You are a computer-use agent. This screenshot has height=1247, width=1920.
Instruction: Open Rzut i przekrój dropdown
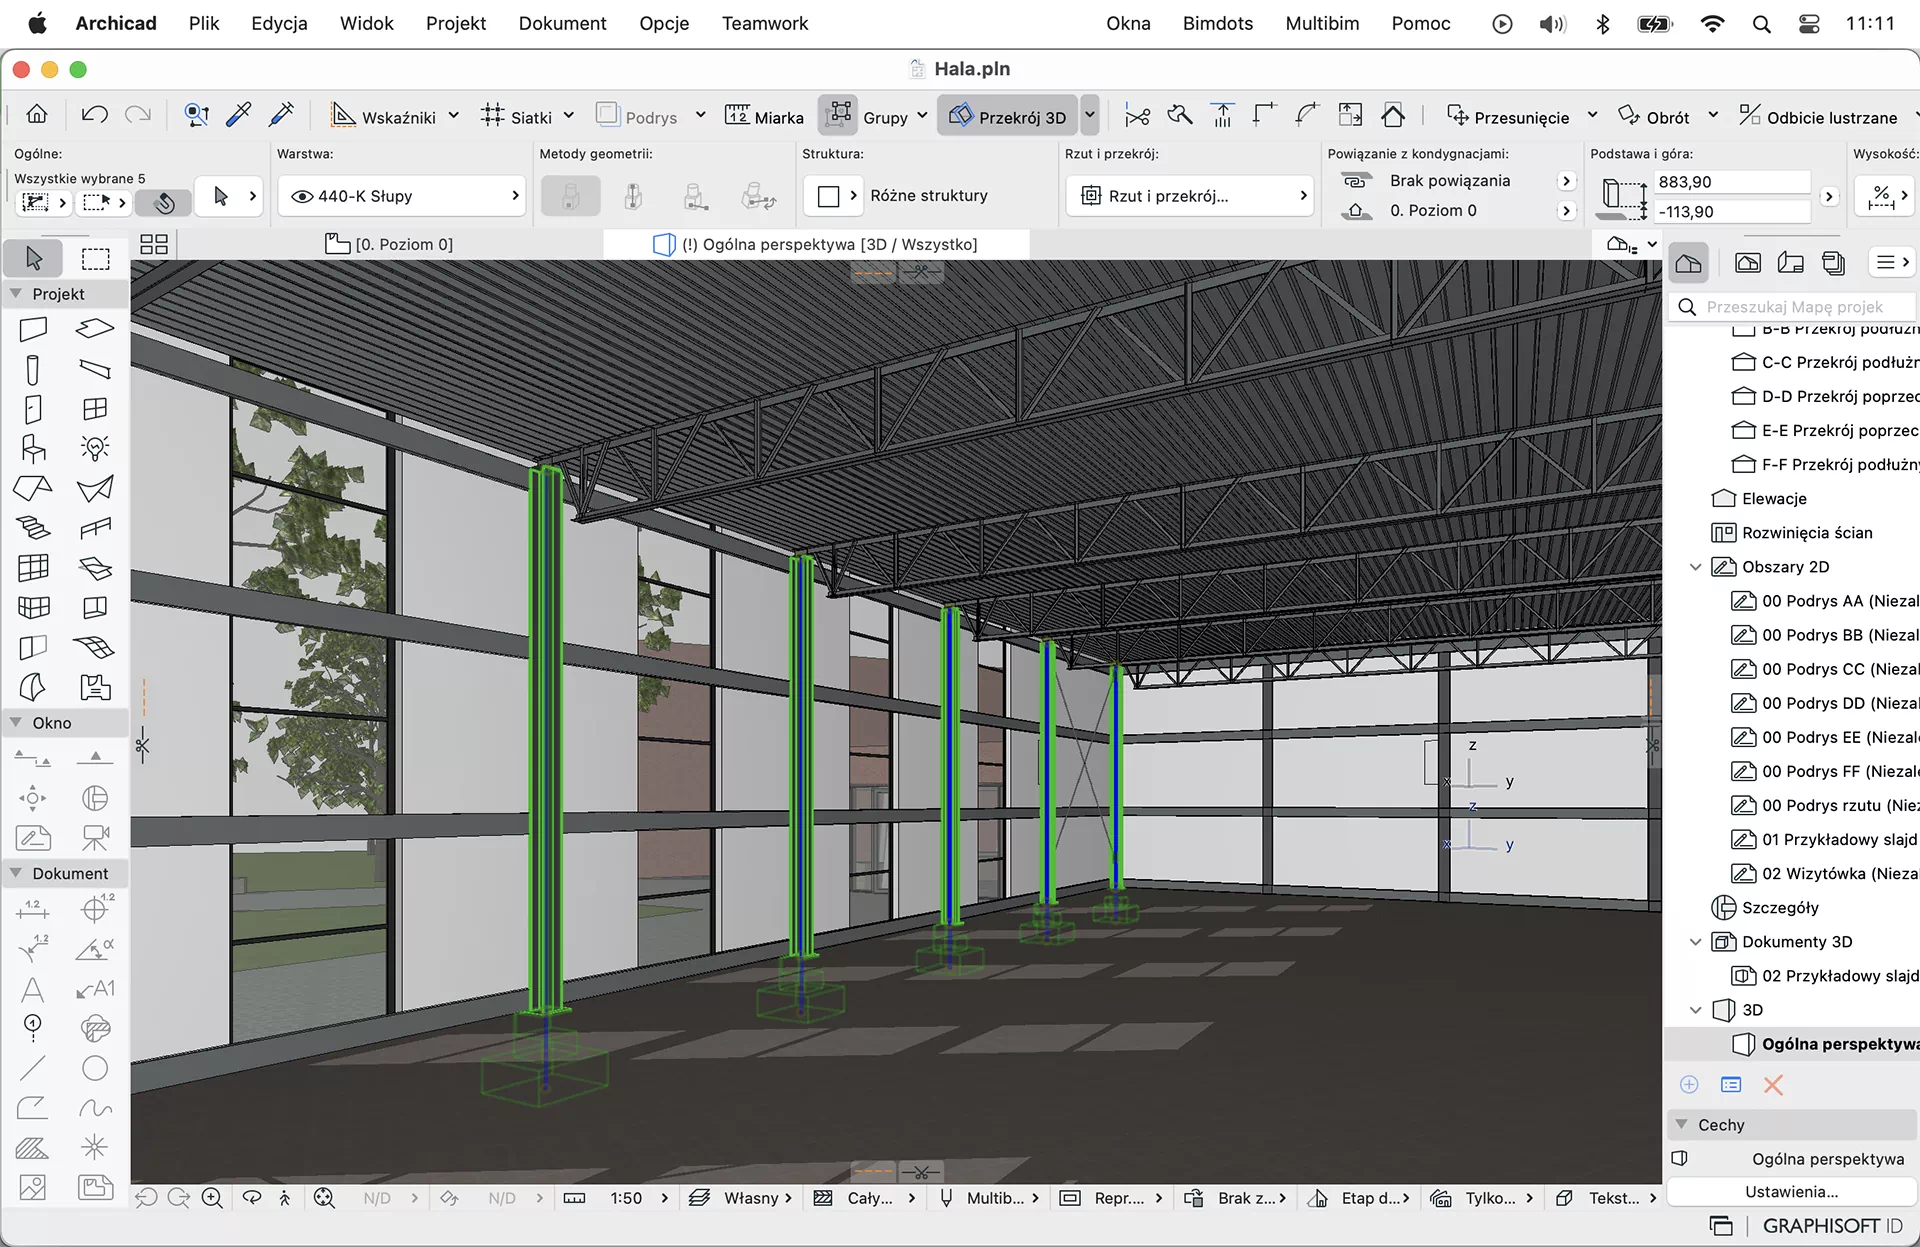(1189, 196)
